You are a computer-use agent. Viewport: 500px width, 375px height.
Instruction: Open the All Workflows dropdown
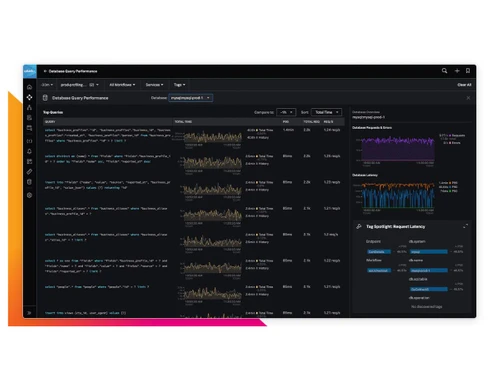coord(122,85)
